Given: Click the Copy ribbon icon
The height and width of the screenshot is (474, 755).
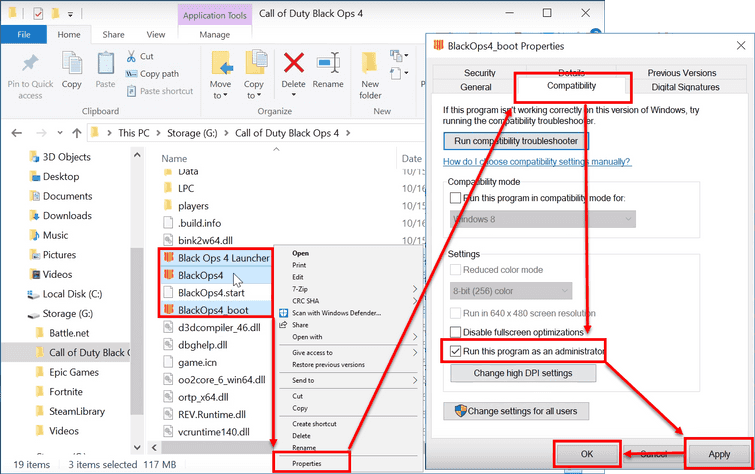Looking at the screenshot, I should 72,64.
